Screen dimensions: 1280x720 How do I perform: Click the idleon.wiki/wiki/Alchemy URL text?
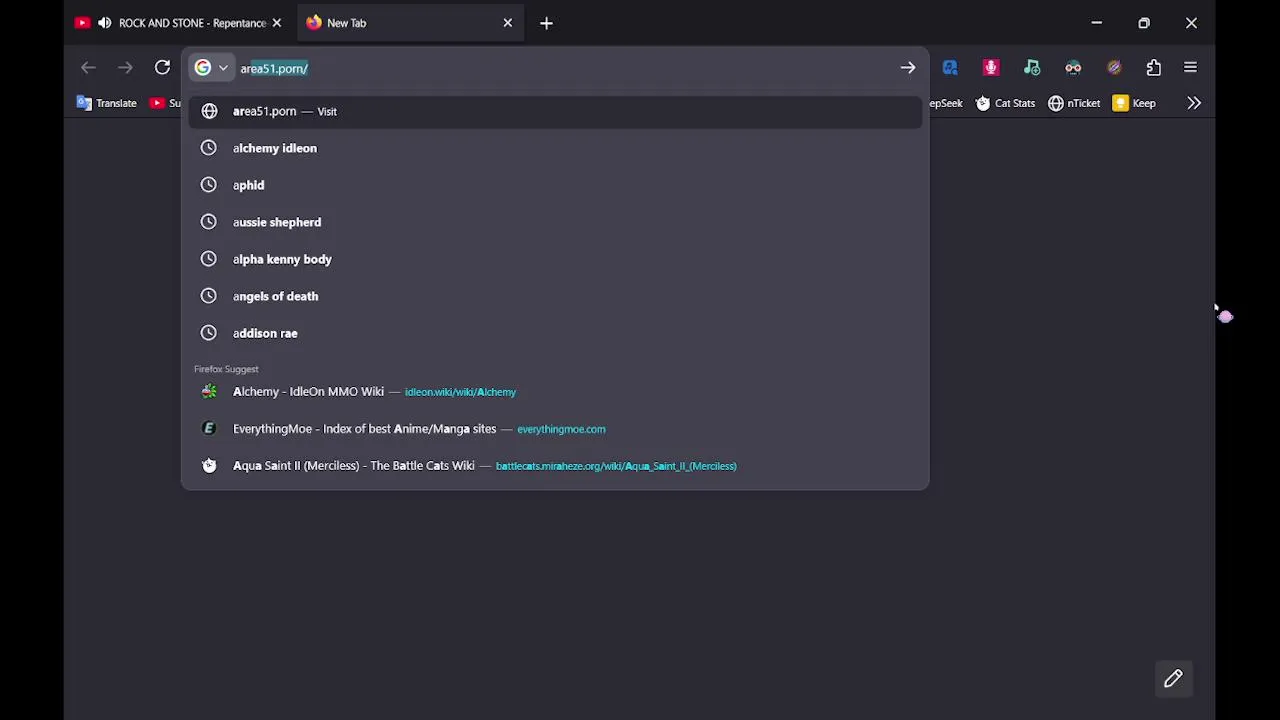(x=460, y=392)
